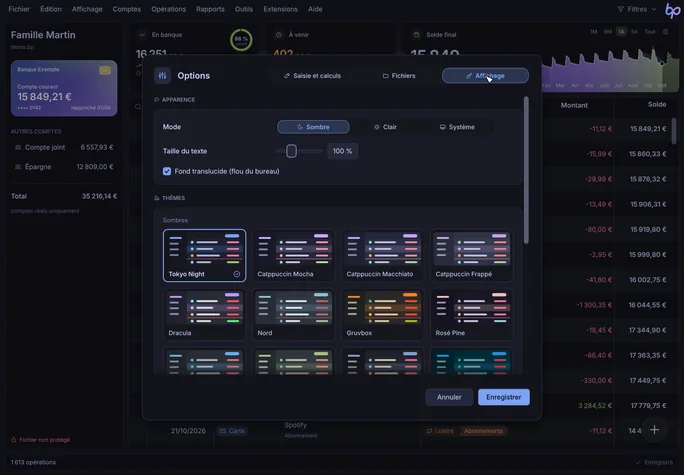Click the 98 % progress ring indicator

pos(241,40)
